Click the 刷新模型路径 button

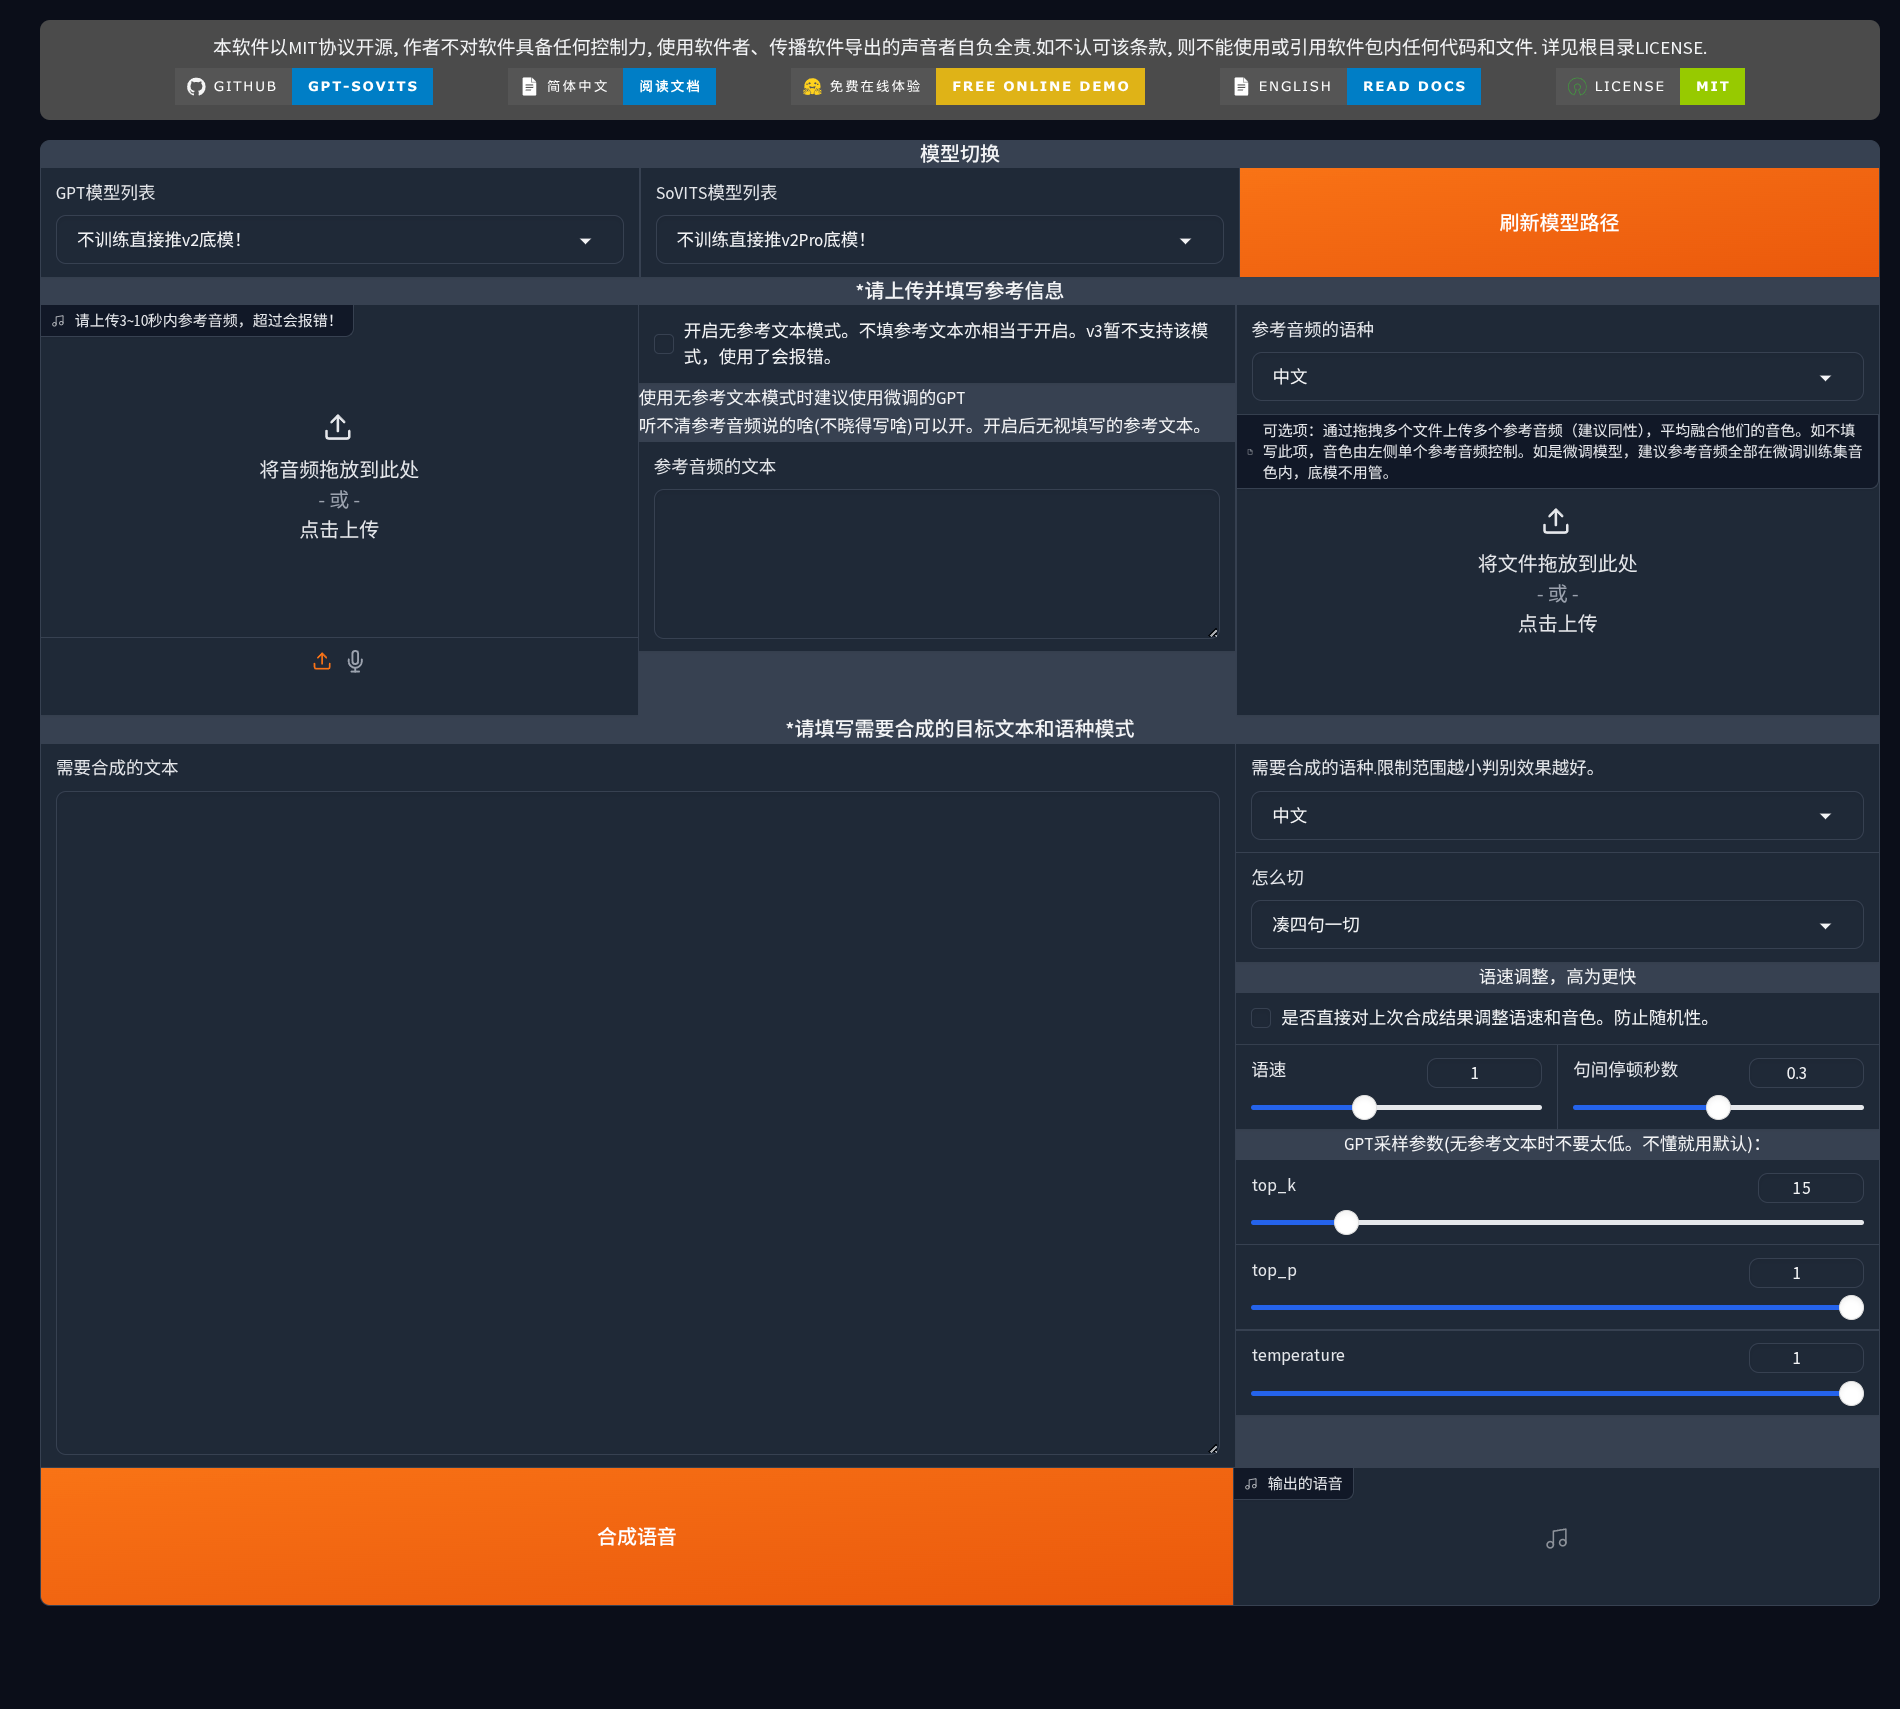[1558, 223]
